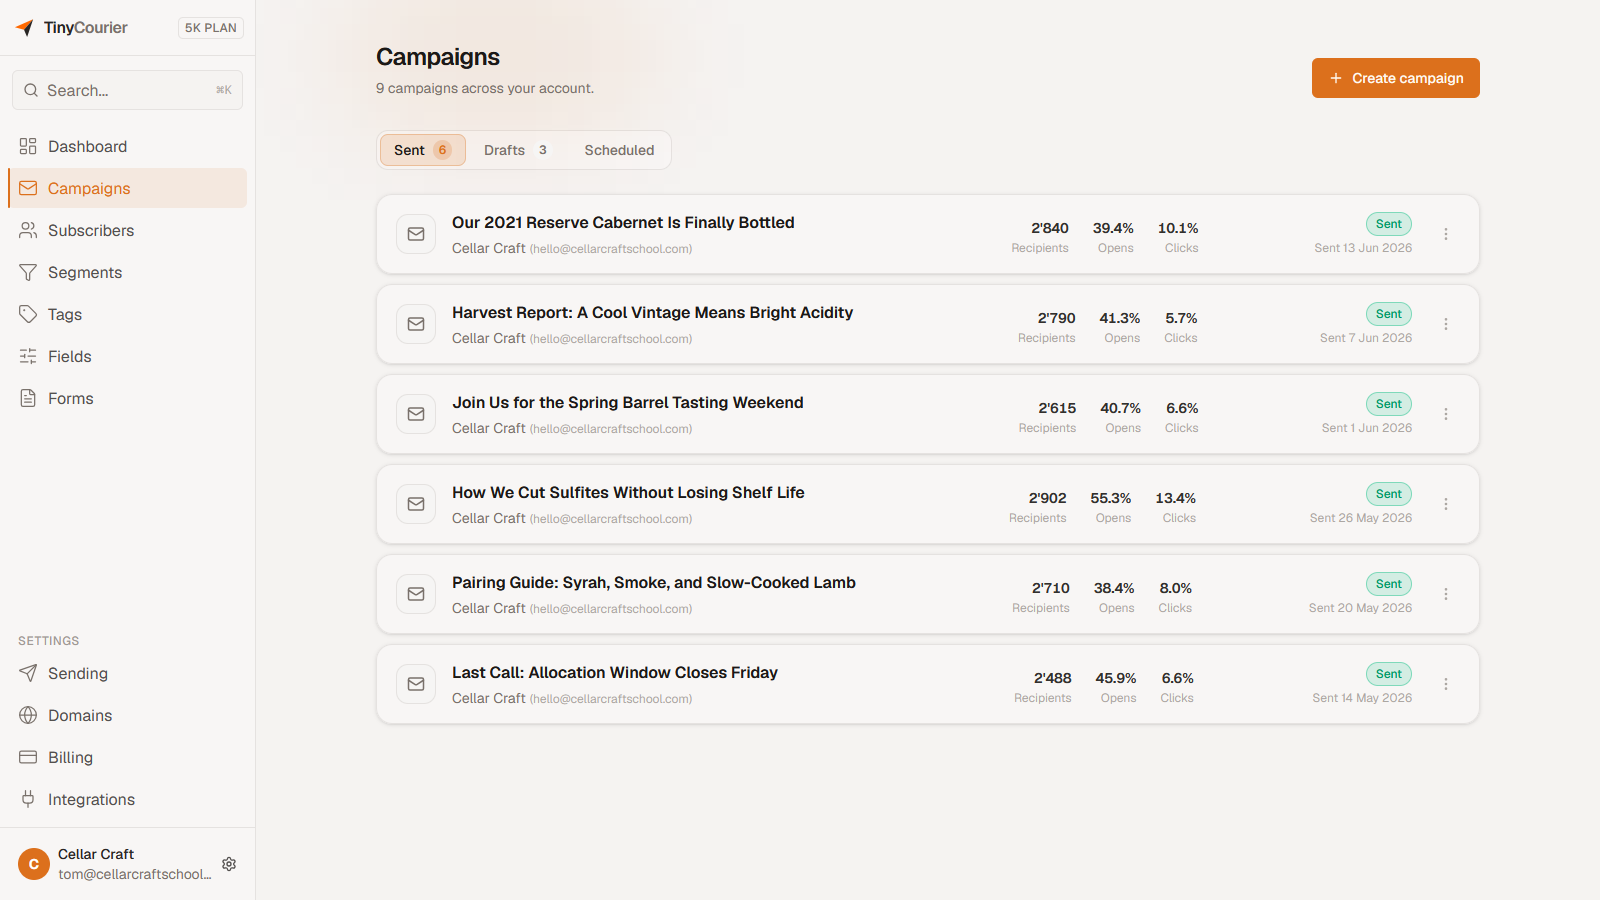Click '13.4%' clicks value
This screenshot has height=900, width=1600.
click(x=1176, y=498)
